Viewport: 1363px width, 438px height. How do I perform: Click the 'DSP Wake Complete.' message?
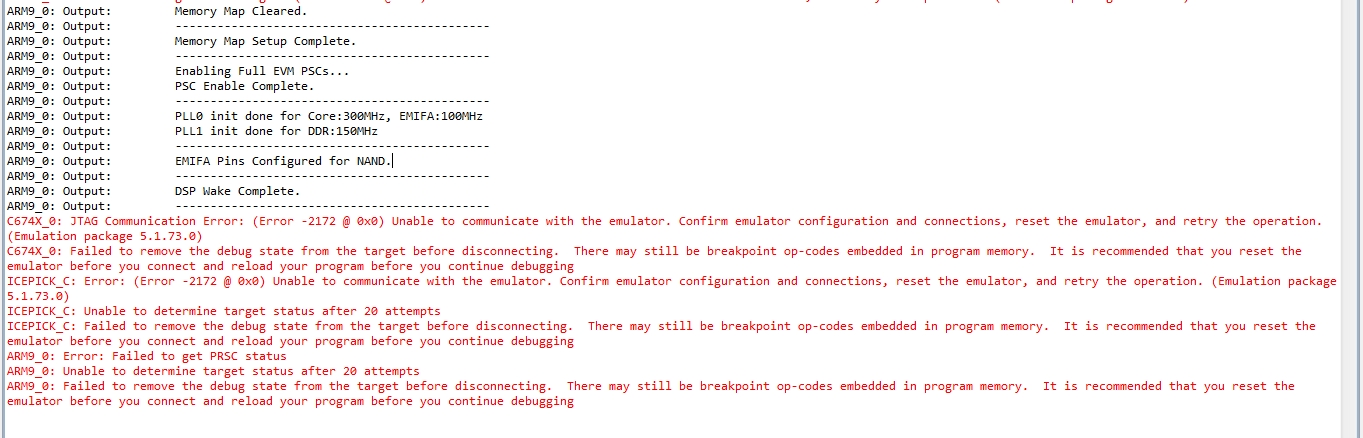click(x=237, y=191)
